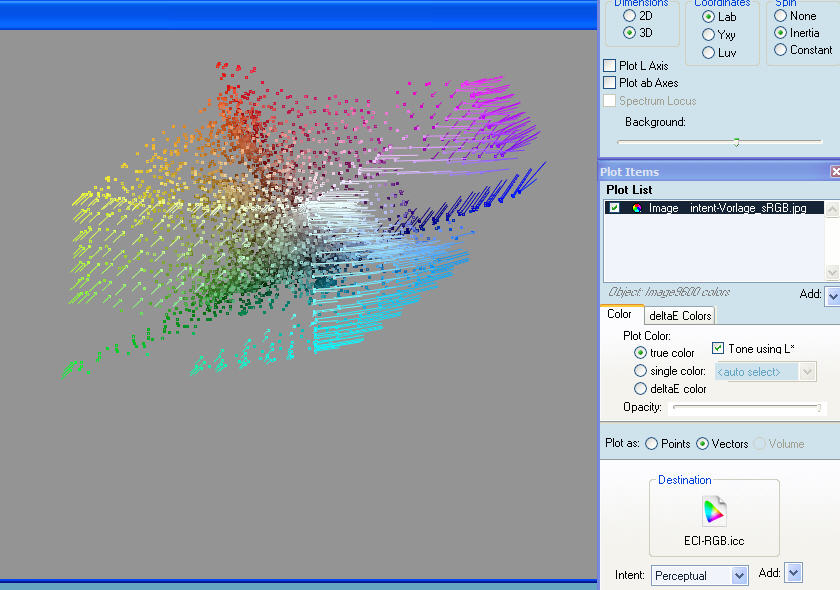Image resolution: width=840 pixels, height=590 pixels.
Task: Choose Yxy coordinates option
Action: pyautogui.click(x=709, y=35)
